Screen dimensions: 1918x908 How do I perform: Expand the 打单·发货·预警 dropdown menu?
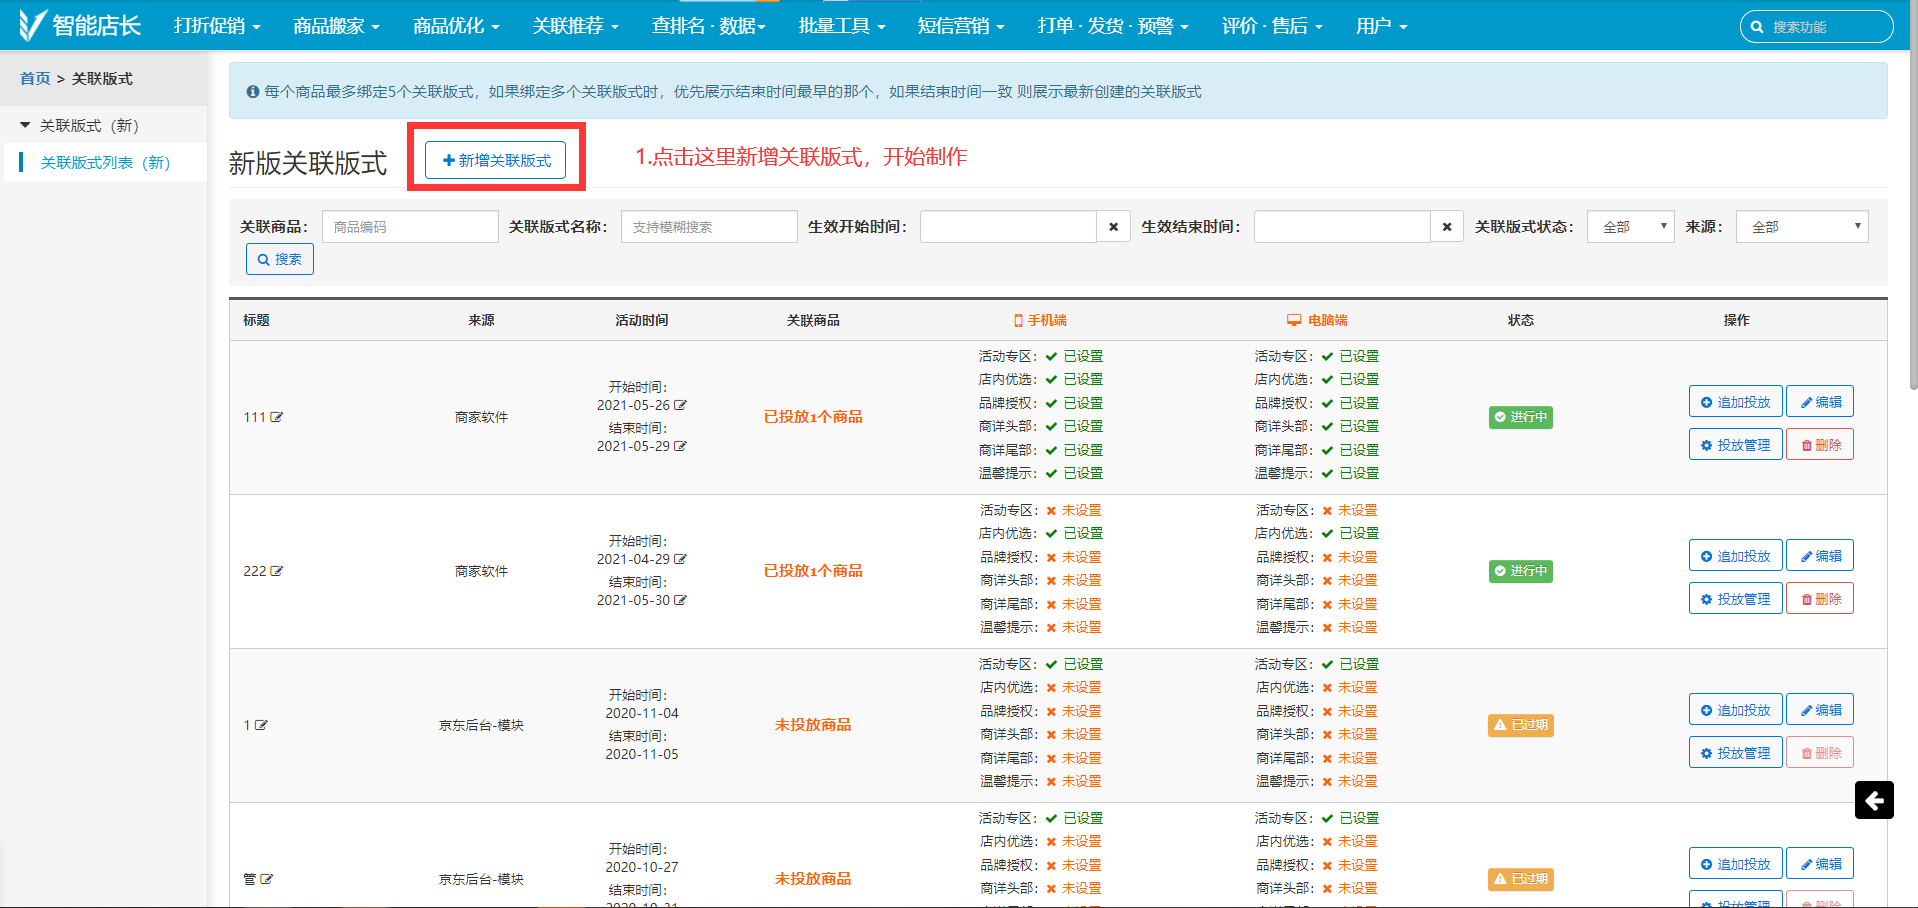tap(1113, 26)
